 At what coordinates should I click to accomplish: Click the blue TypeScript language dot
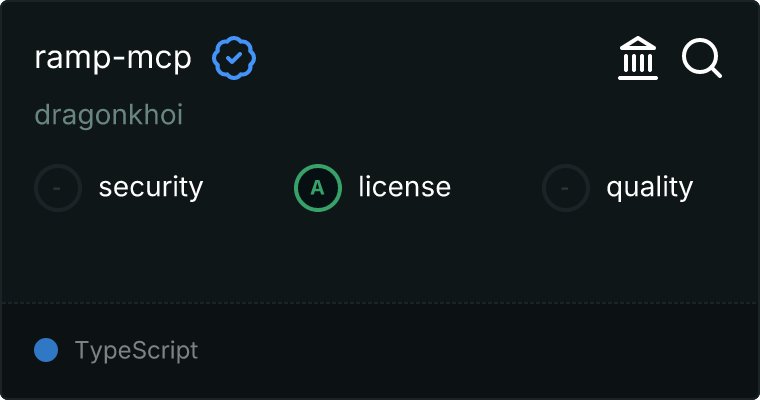tap(46, 350)
